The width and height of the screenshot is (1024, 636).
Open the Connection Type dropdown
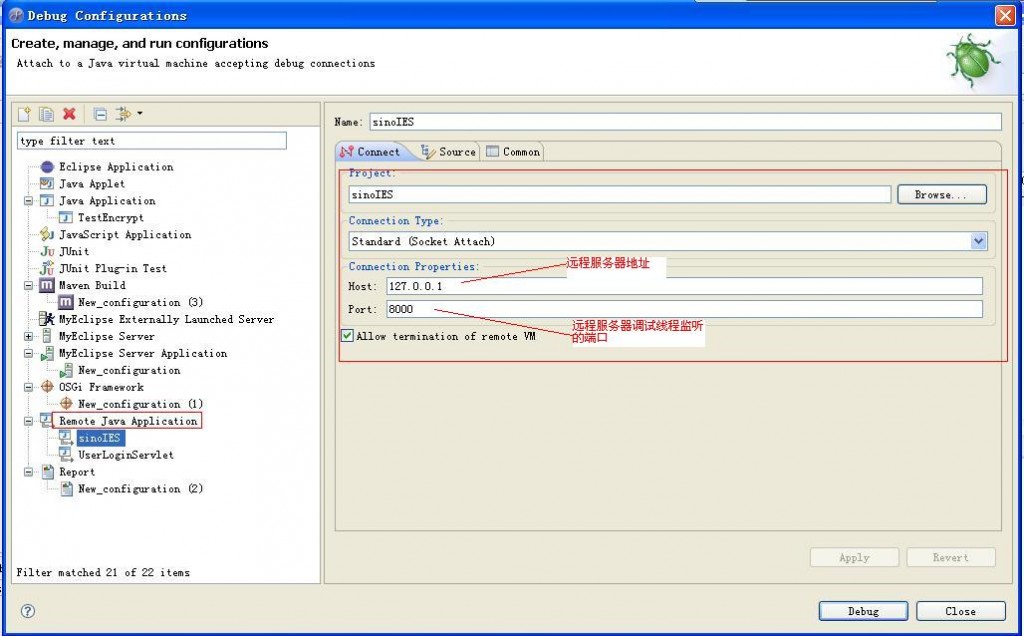click(978, 242)
